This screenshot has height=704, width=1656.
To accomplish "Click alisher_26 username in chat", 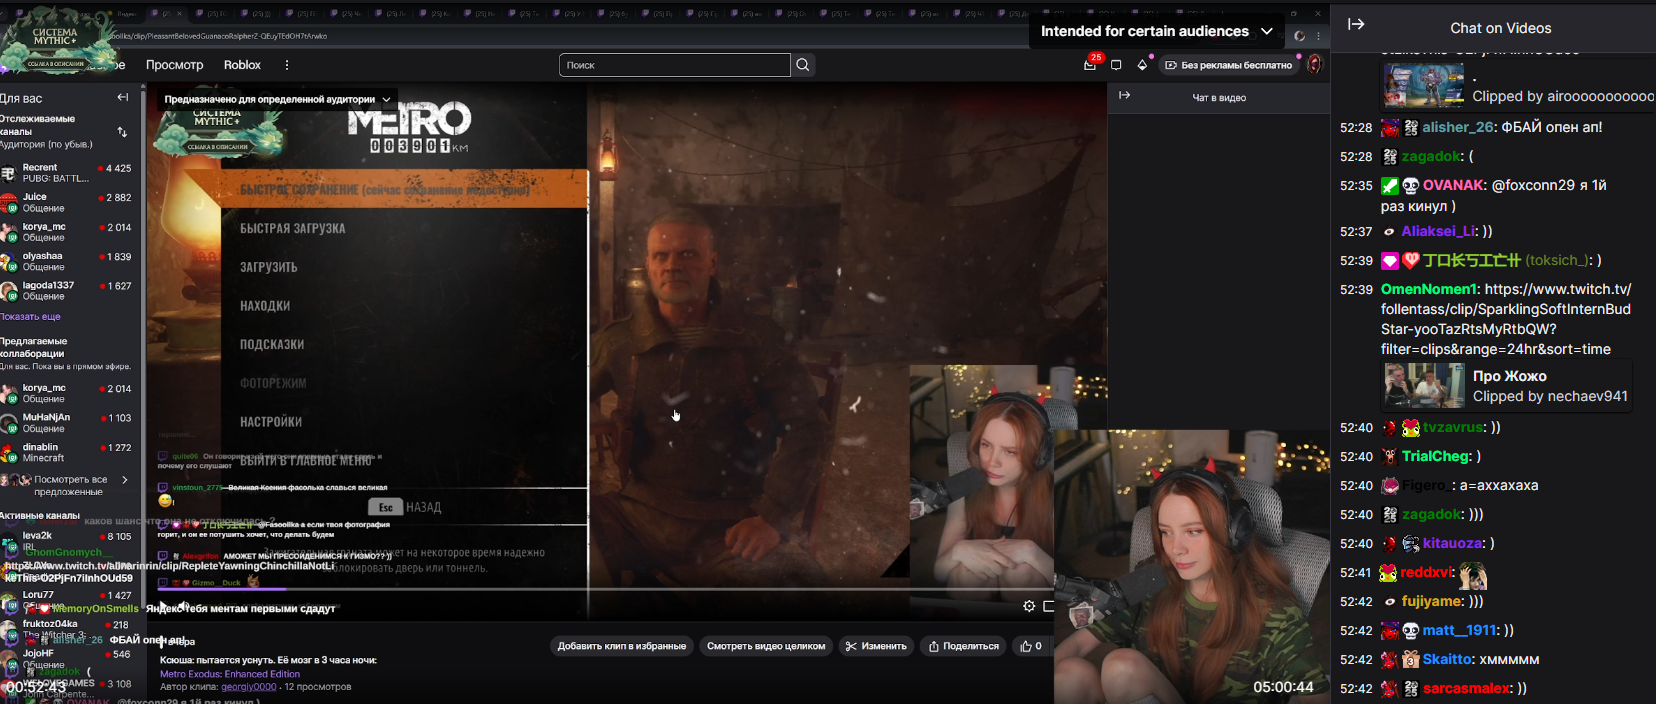I will point(1458,127).
